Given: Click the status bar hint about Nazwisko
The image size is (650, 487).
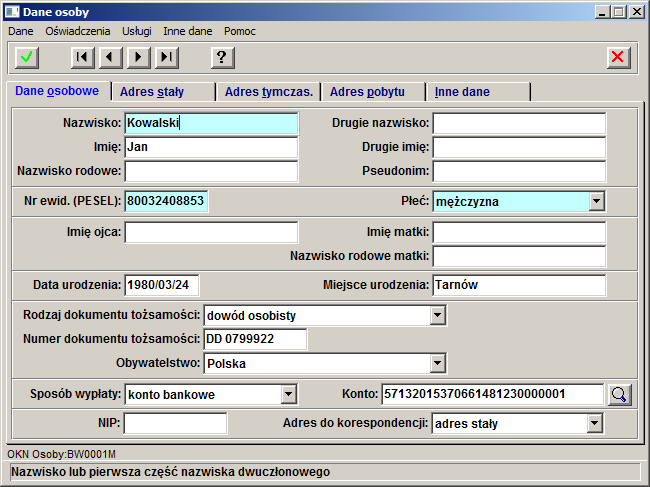Looking at the screenshot, I should [x=324, y=472].
